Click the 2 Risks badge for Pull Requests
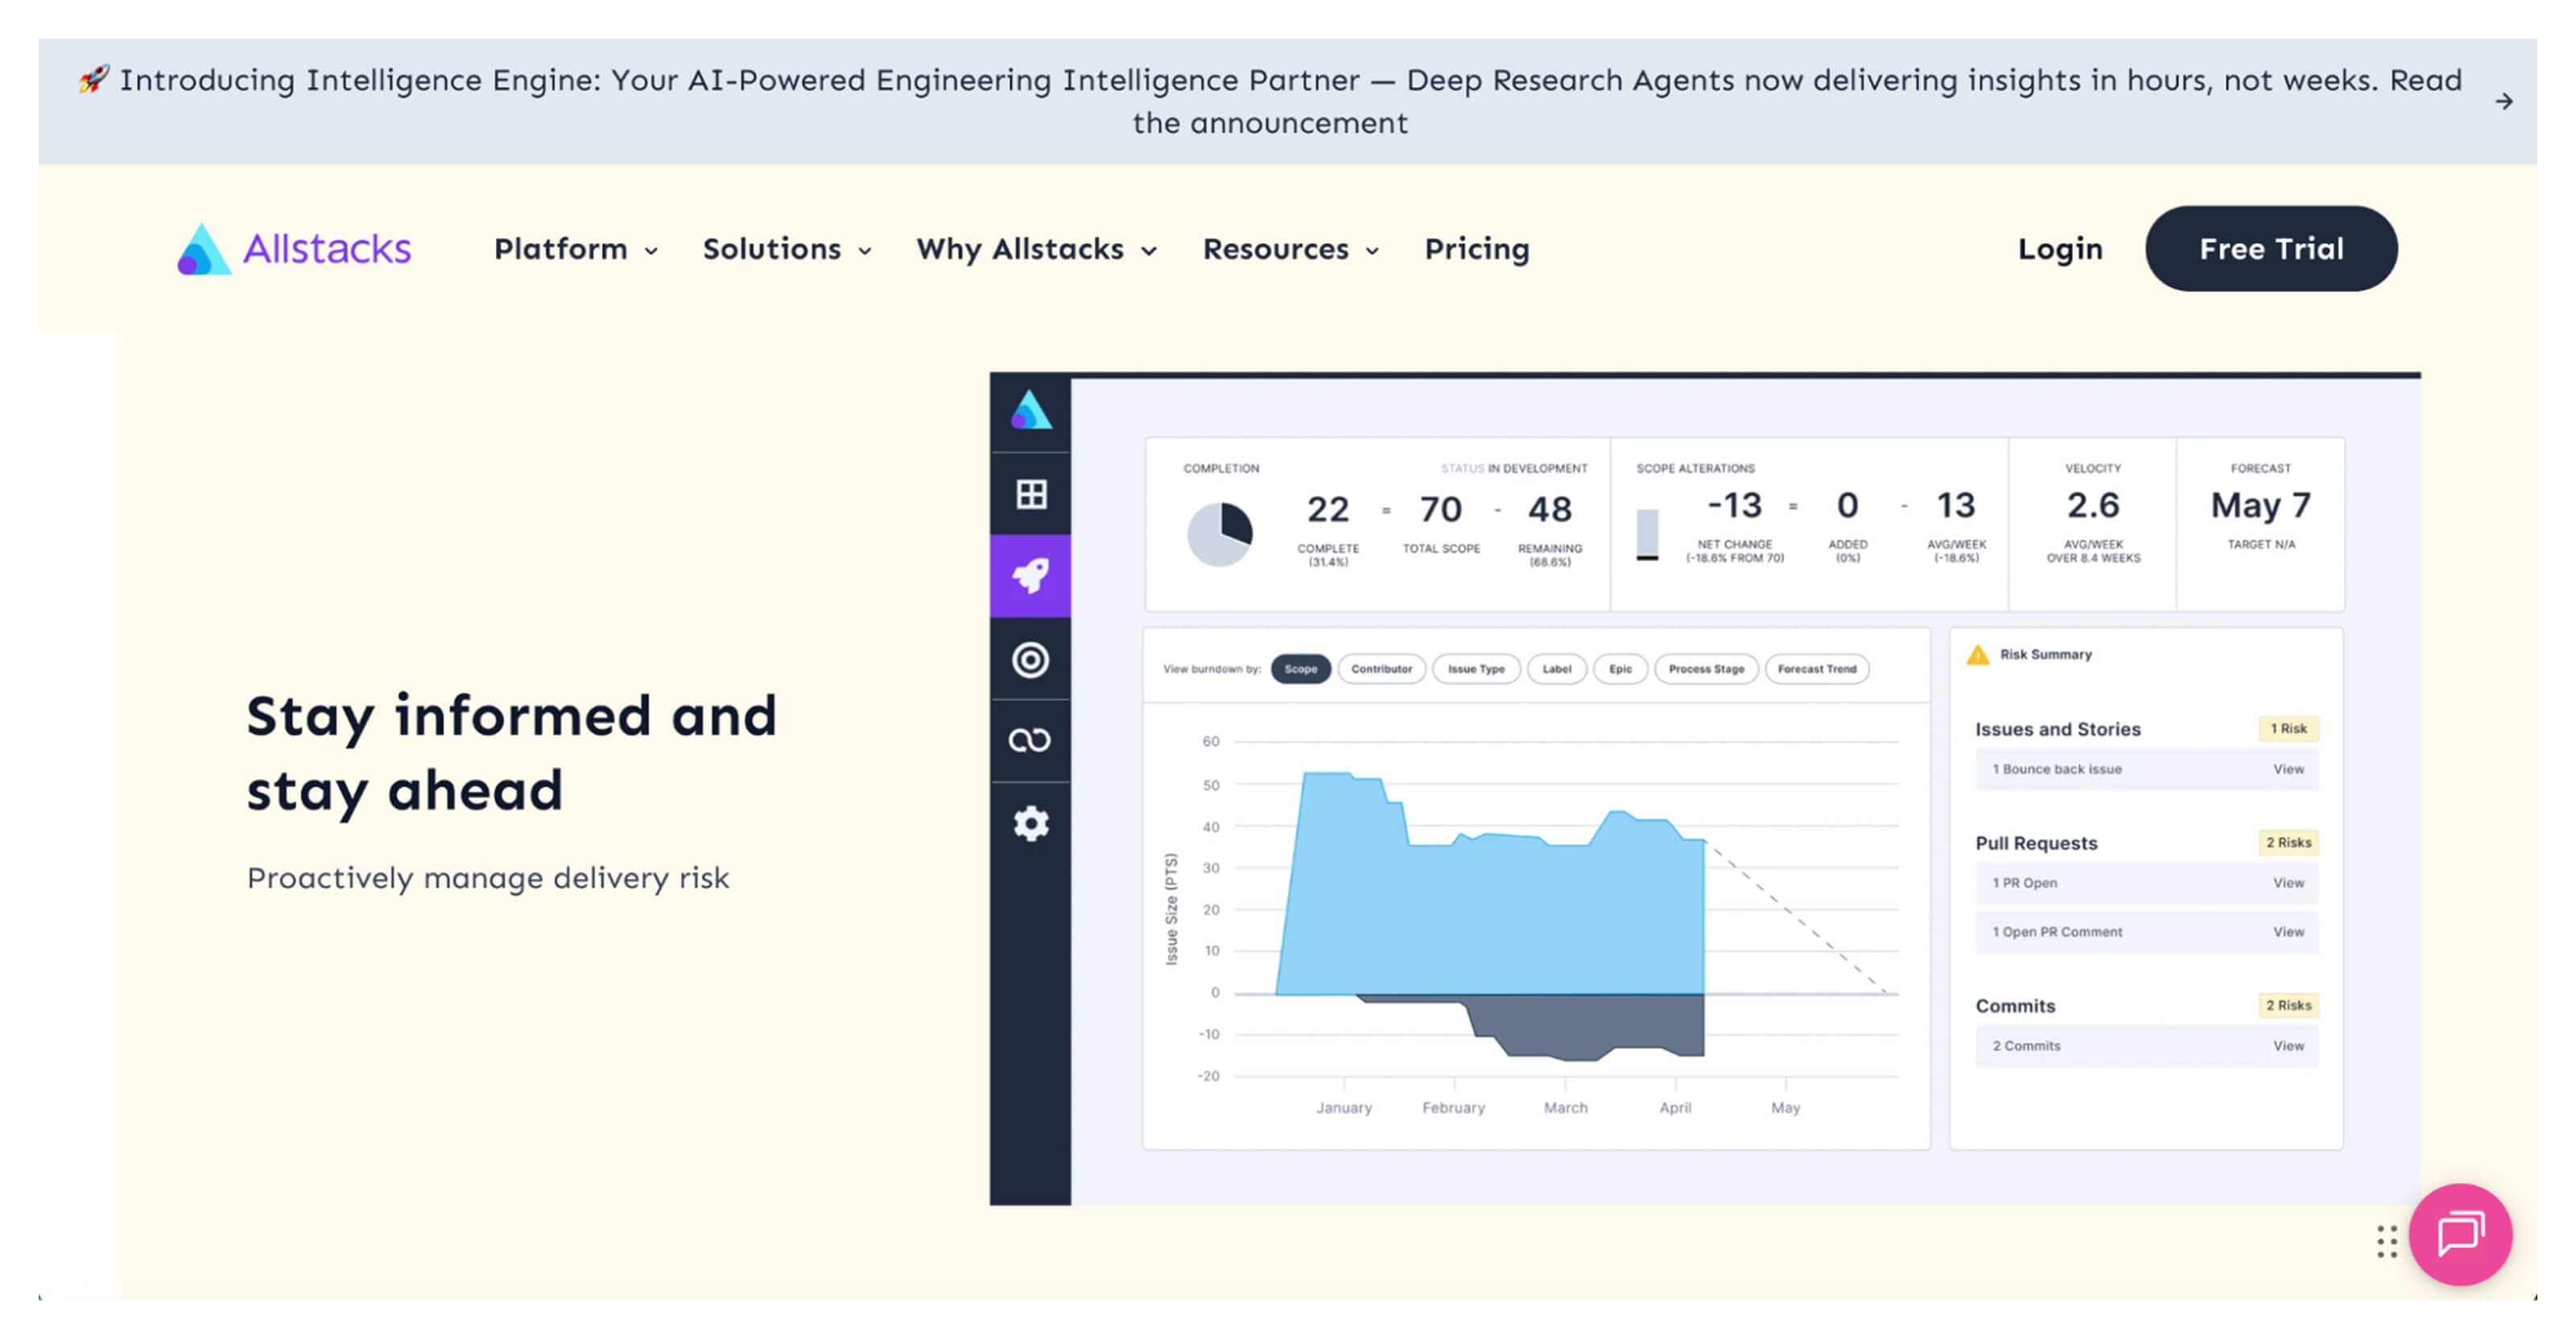This screenshot has height=1344, width=2576. point(2287,843)
